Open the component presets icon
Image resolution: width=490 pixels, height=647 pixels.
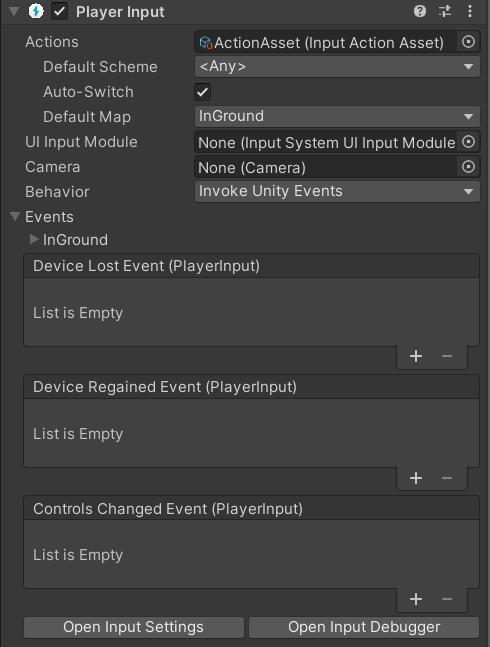[x=445, y=11]
